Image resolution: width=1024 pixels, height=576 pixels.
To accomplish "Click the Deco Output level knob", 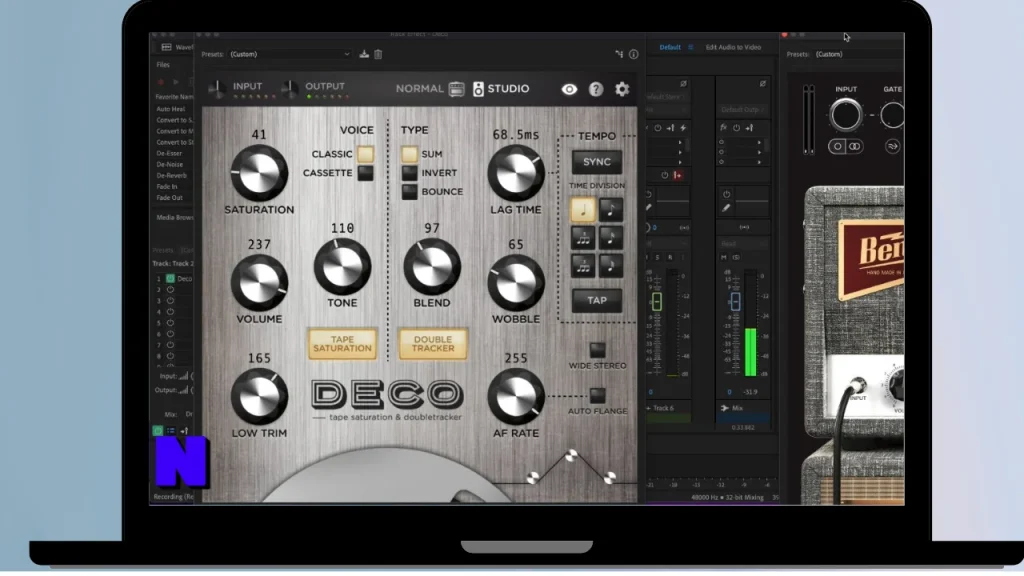I will tap(289, 88).
